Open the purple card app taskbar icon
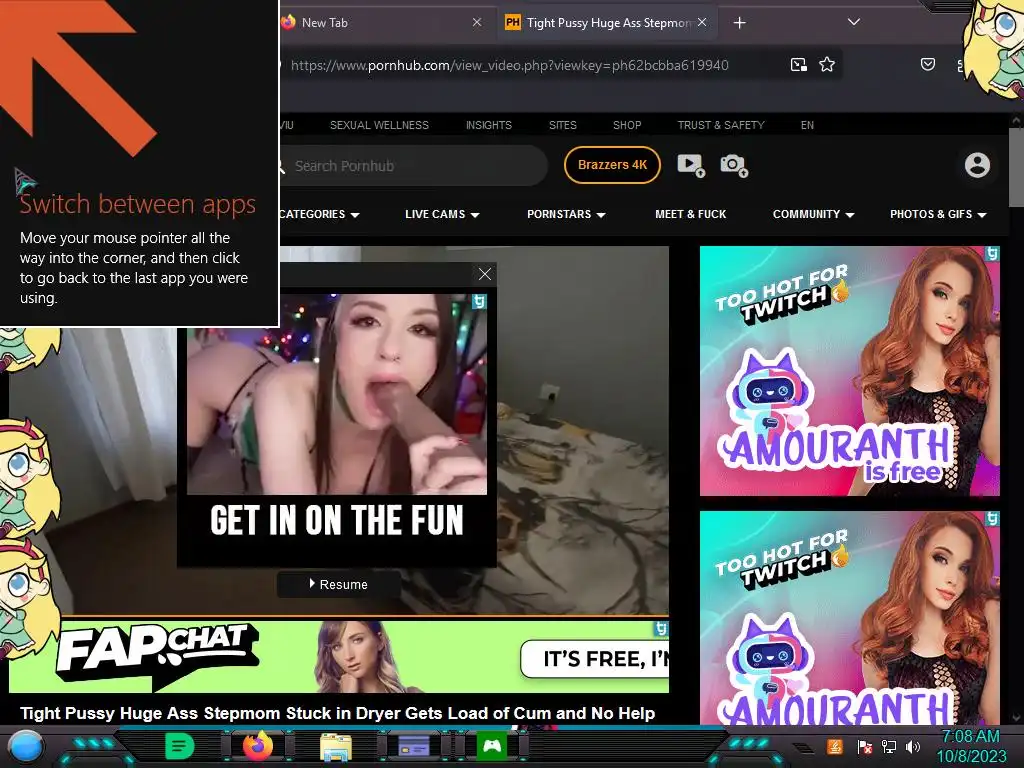The image size is (1024, 768). point(414,746)
